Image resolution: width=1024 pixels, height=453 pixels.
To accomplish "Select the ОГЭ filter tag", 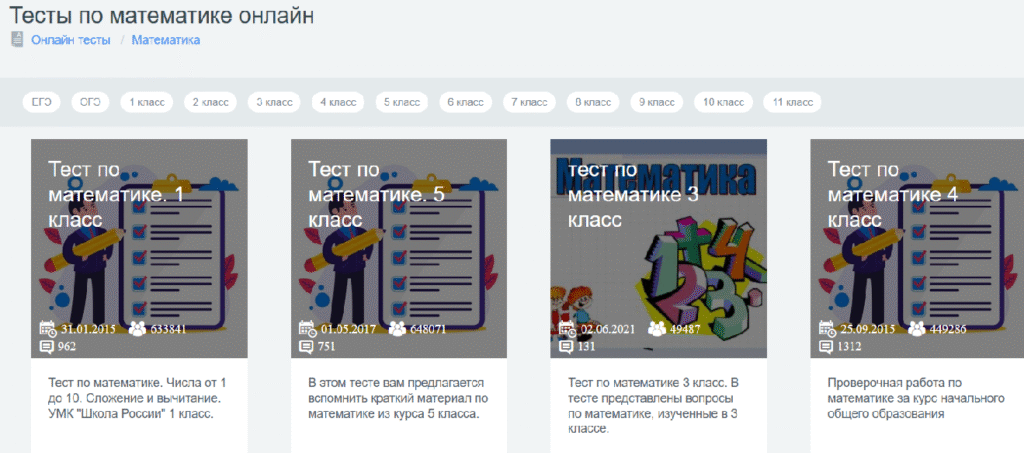I will pos(90,102).
